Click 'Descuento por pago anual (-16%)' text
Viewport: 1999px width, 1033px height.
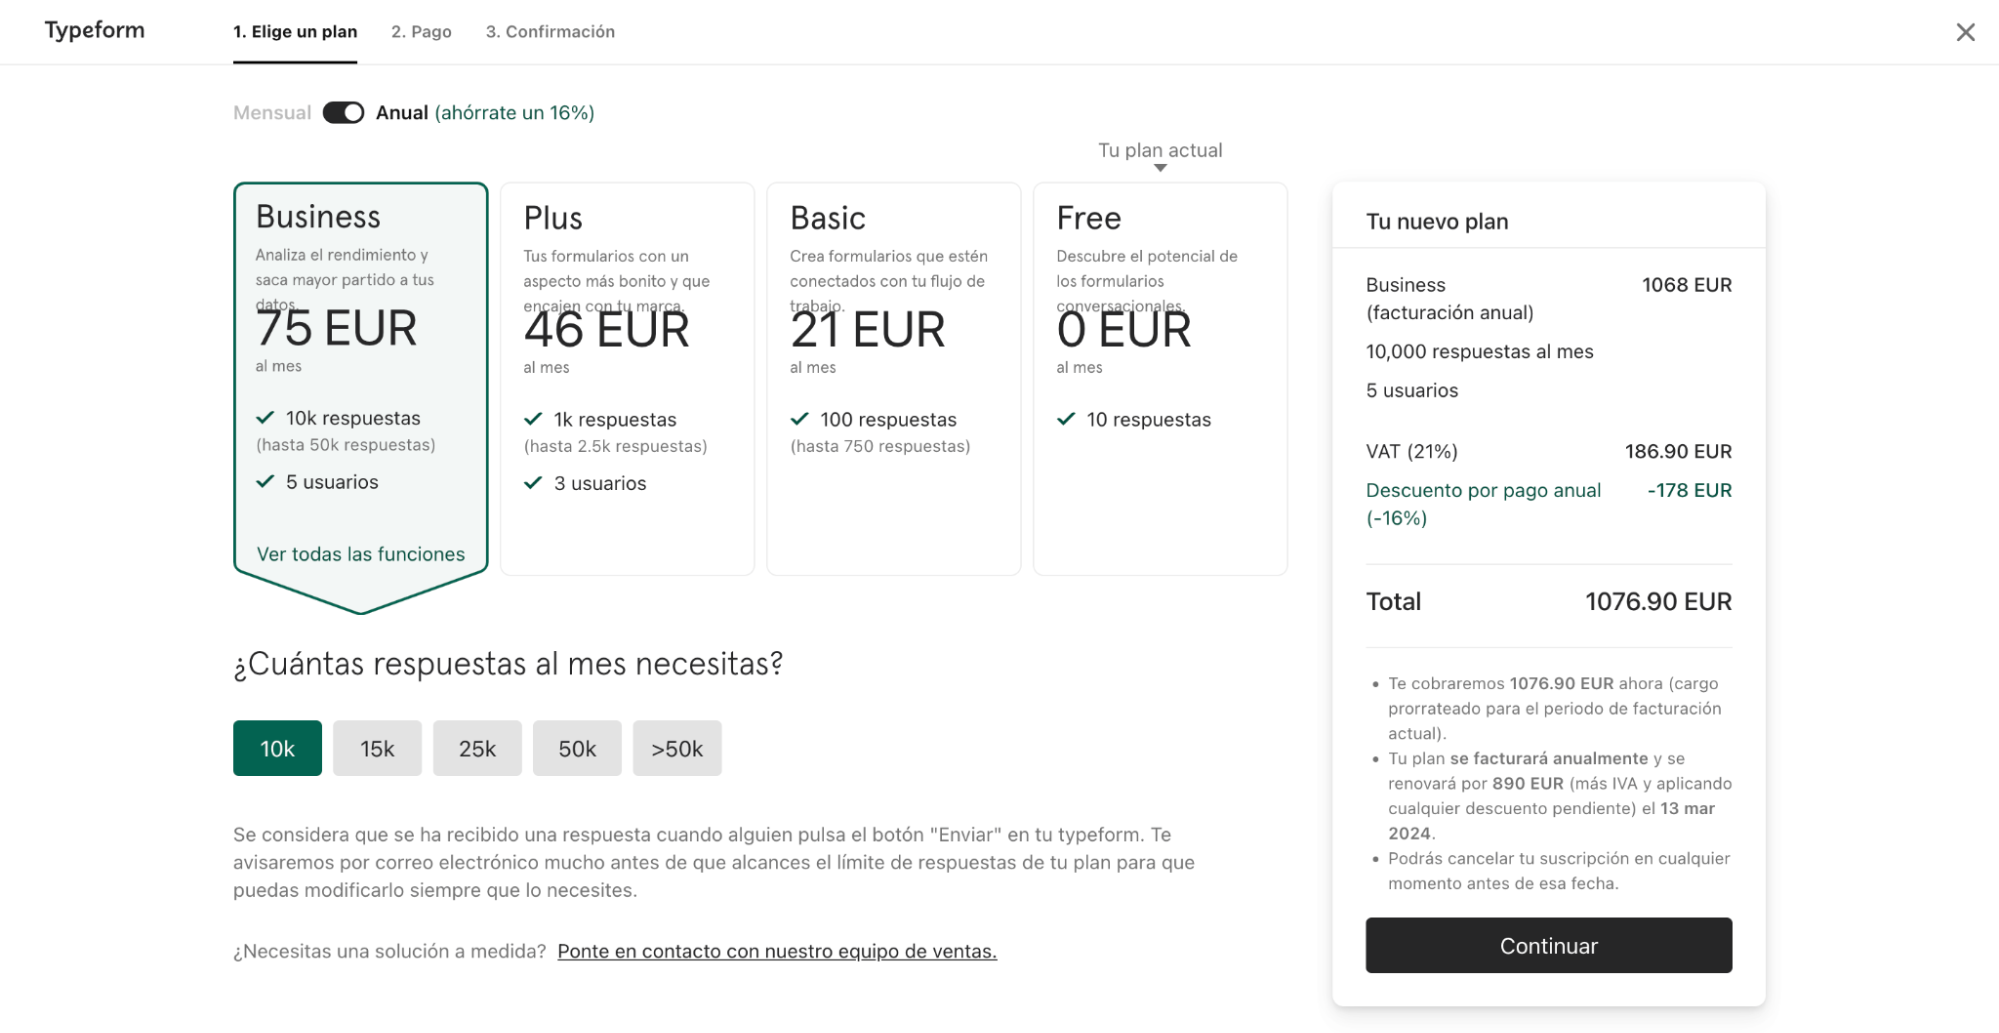point(1483,504)
